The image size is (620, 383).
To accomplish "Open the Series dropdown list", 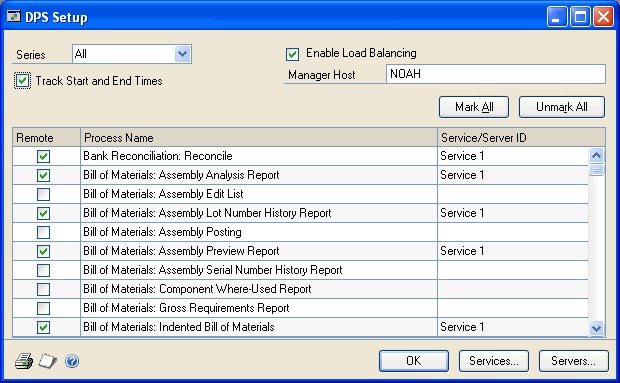I will [182, 54].
